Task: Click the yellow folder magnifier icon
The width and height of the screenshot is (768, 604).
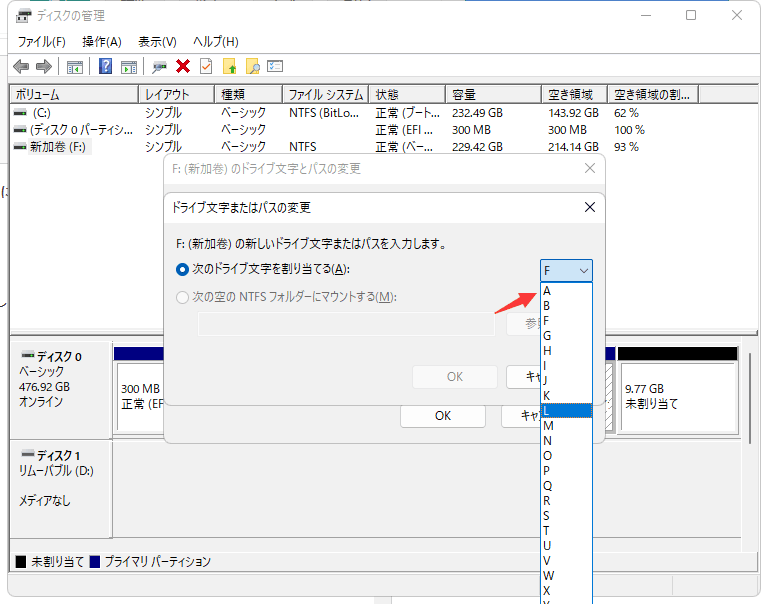Action: point(253,66)
